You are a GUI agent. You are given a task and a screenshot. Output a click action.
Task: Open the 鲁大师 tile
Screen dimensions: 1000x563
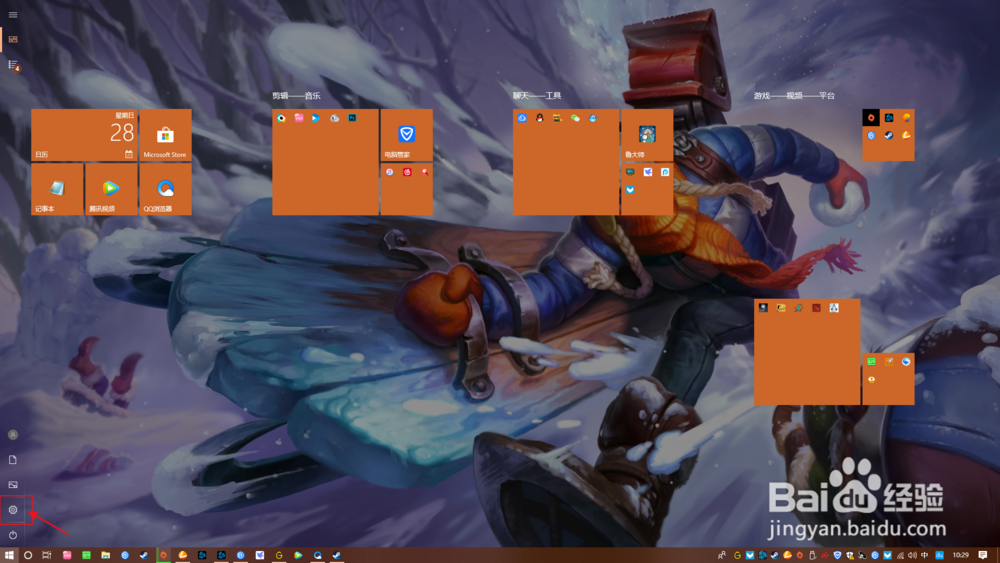click(647, 135)
